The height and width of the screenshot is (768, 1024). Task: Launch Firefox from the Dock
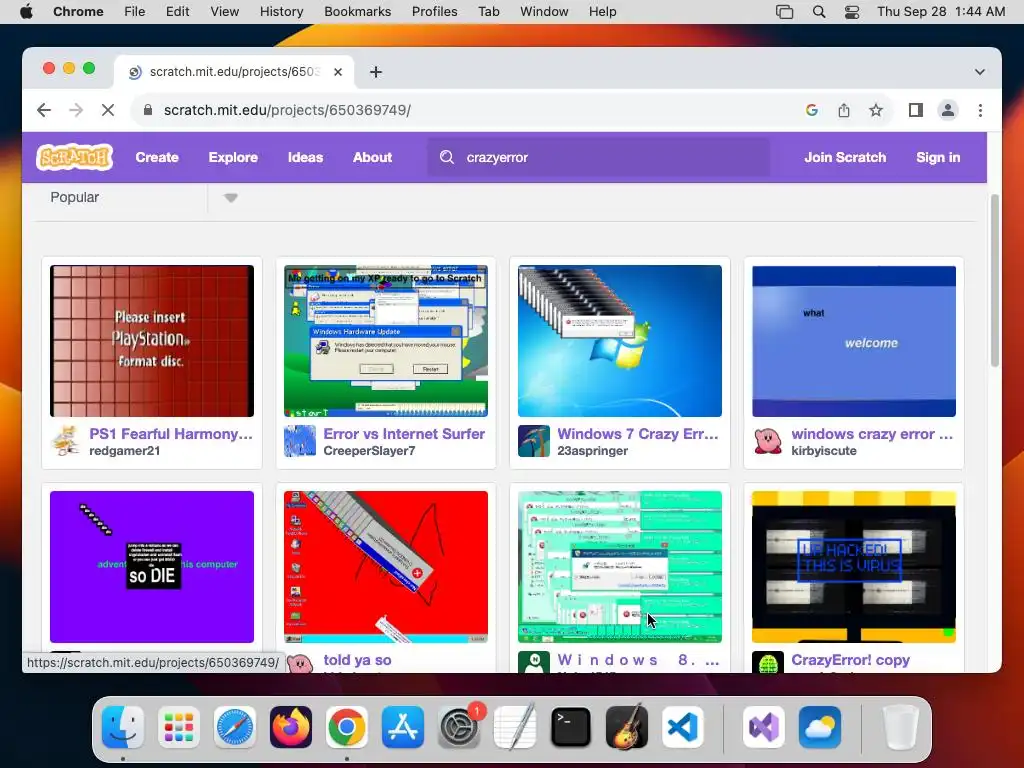291,727
